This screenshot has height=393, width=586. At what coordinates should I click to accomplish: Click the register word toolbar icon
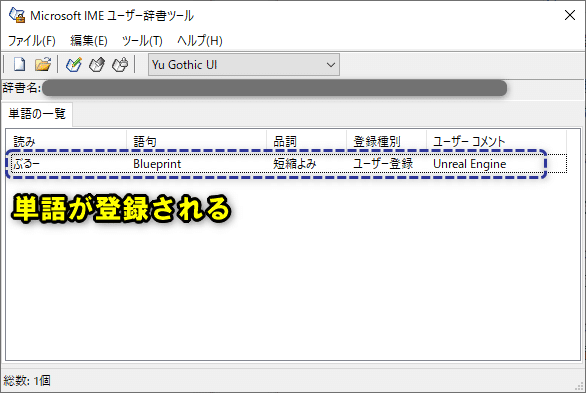[x=74, y=65]
